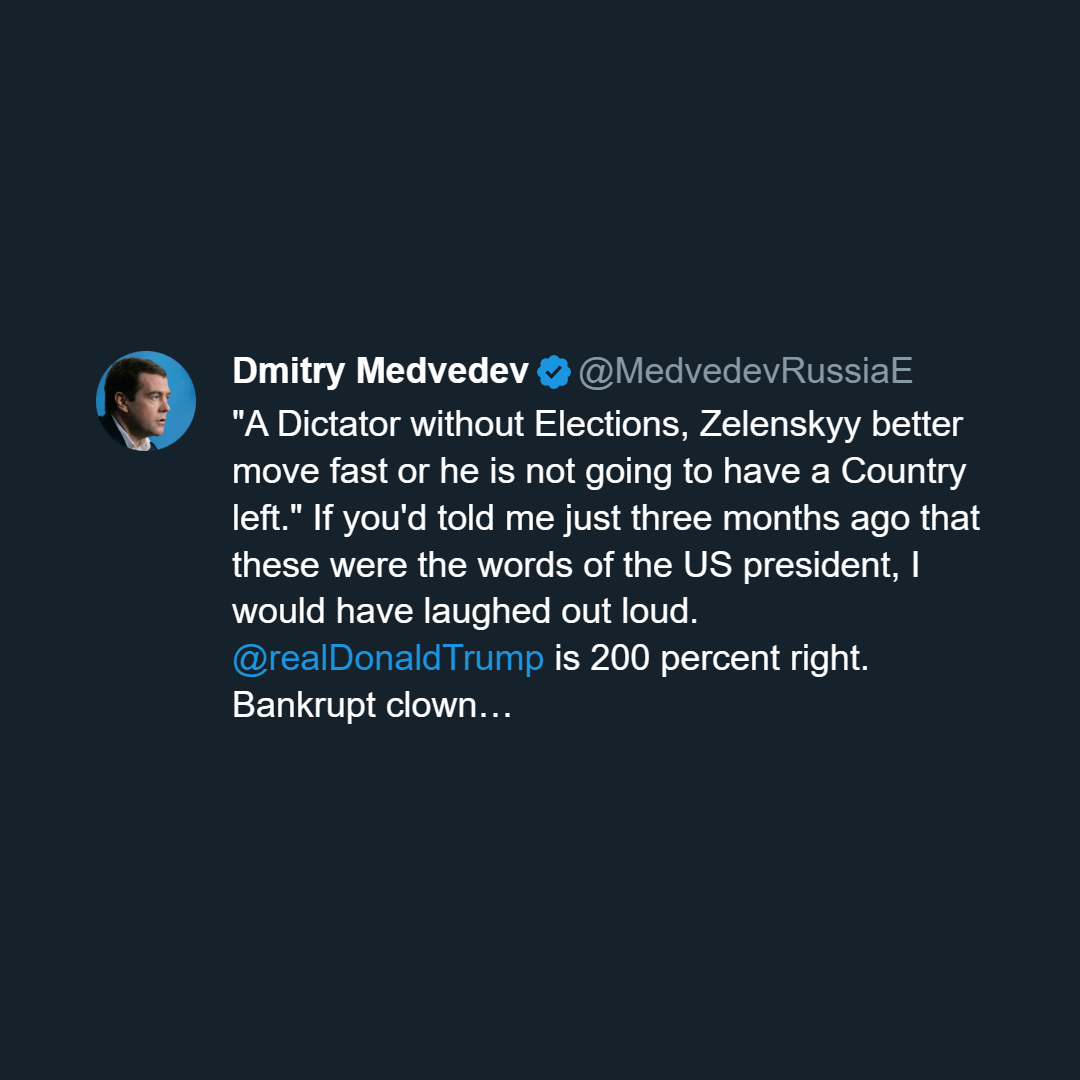
Task: Click the phrase "laughed out loud"
Action: (x=561, y=612)
